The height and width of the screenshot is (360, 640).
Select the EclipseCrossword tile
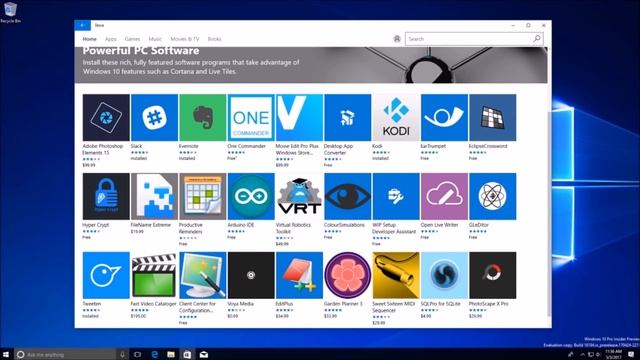coord(493,118)
